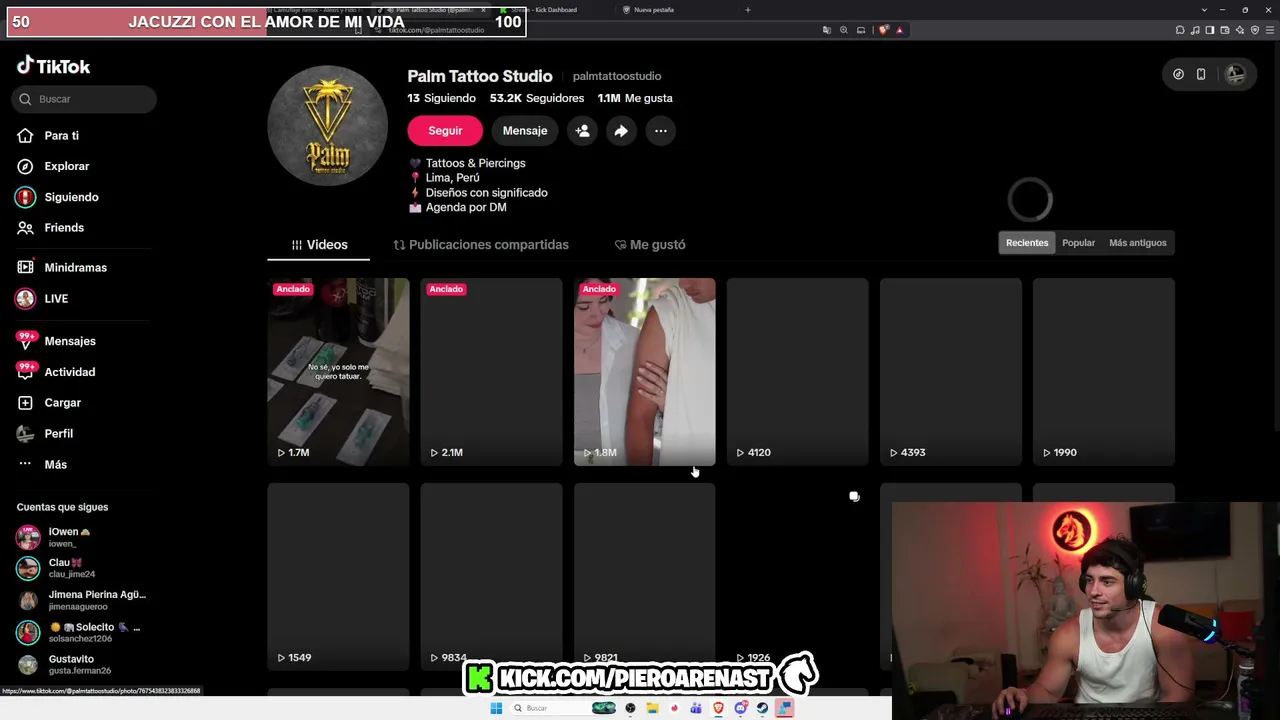Open the video with 4393 views
This screenshot has height=720, width=1280.
(x=951, y=372)
